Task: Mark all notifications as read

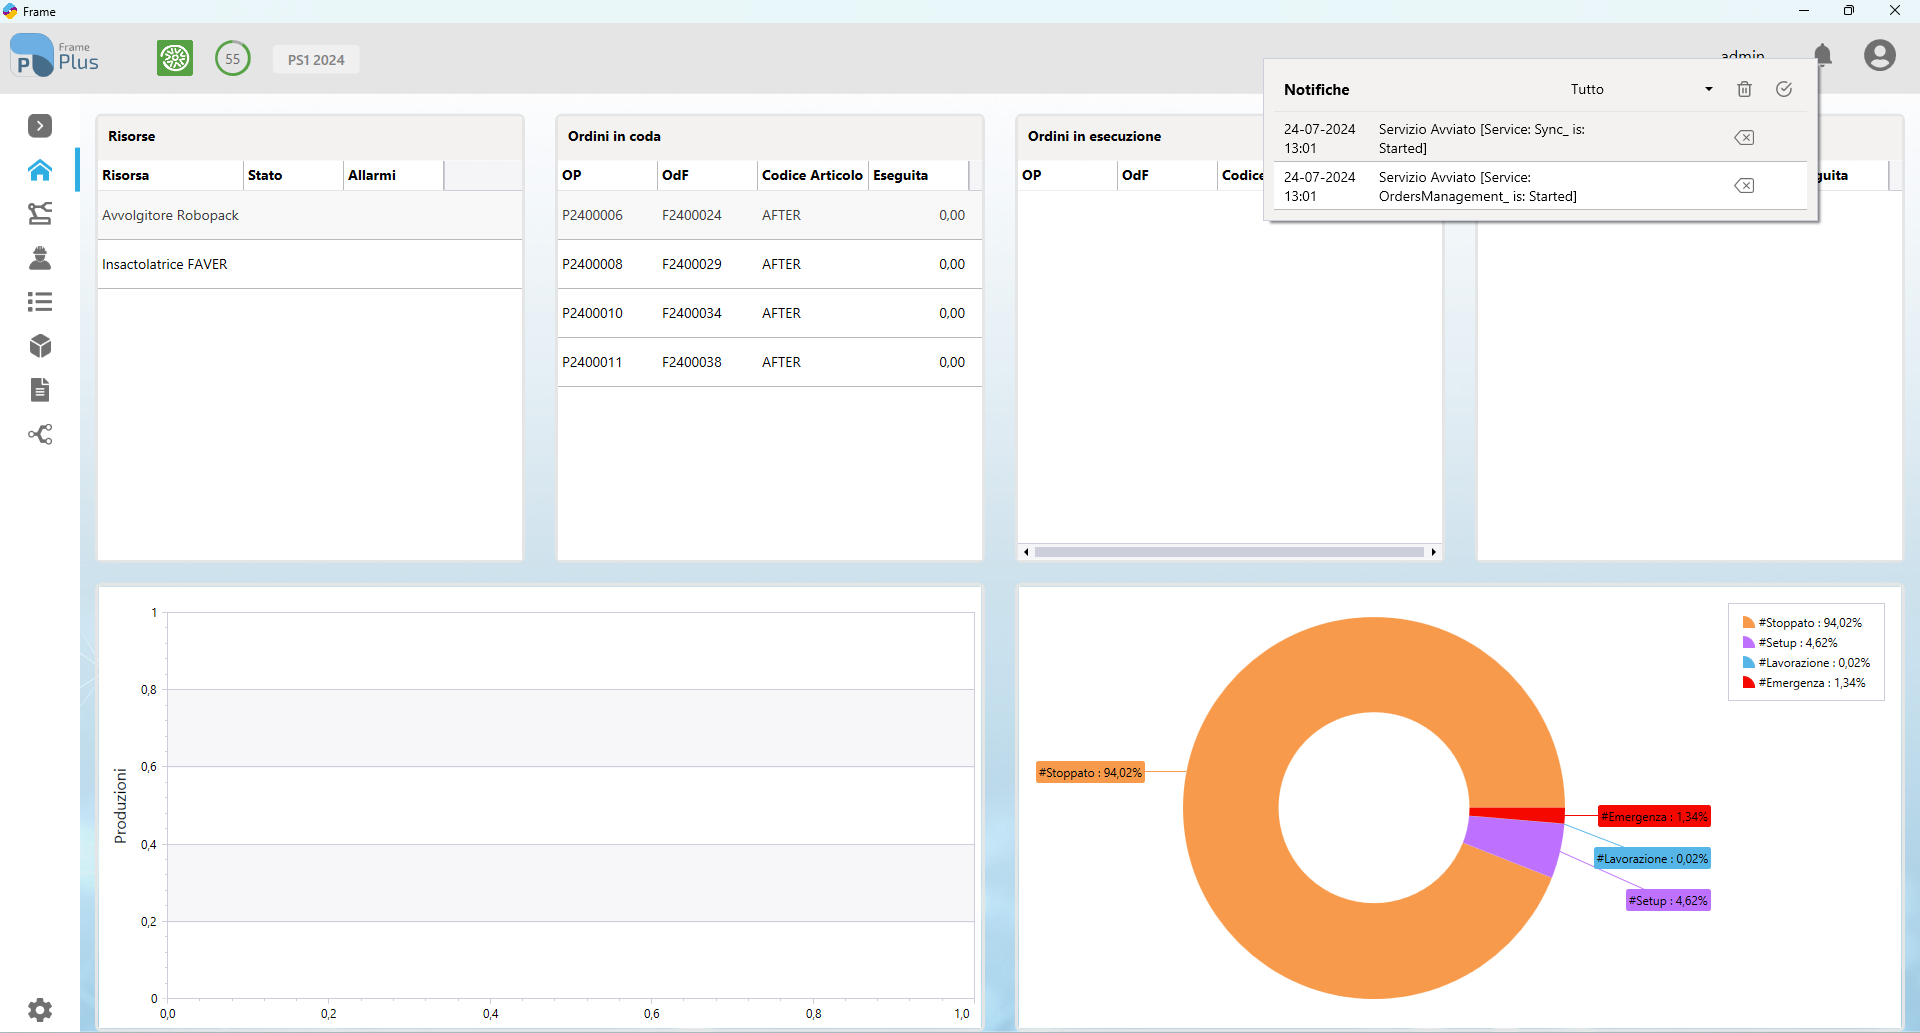Action: [1784, 90]
